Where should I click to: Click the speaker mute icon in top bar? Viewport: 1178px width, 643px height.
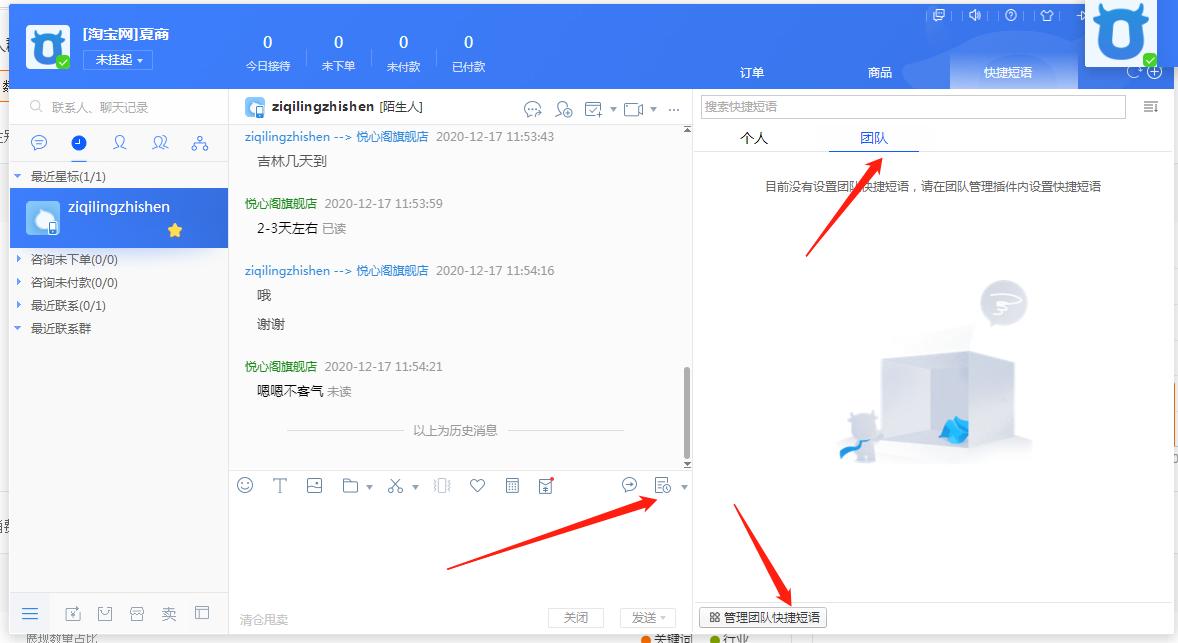tap(974, 16)
